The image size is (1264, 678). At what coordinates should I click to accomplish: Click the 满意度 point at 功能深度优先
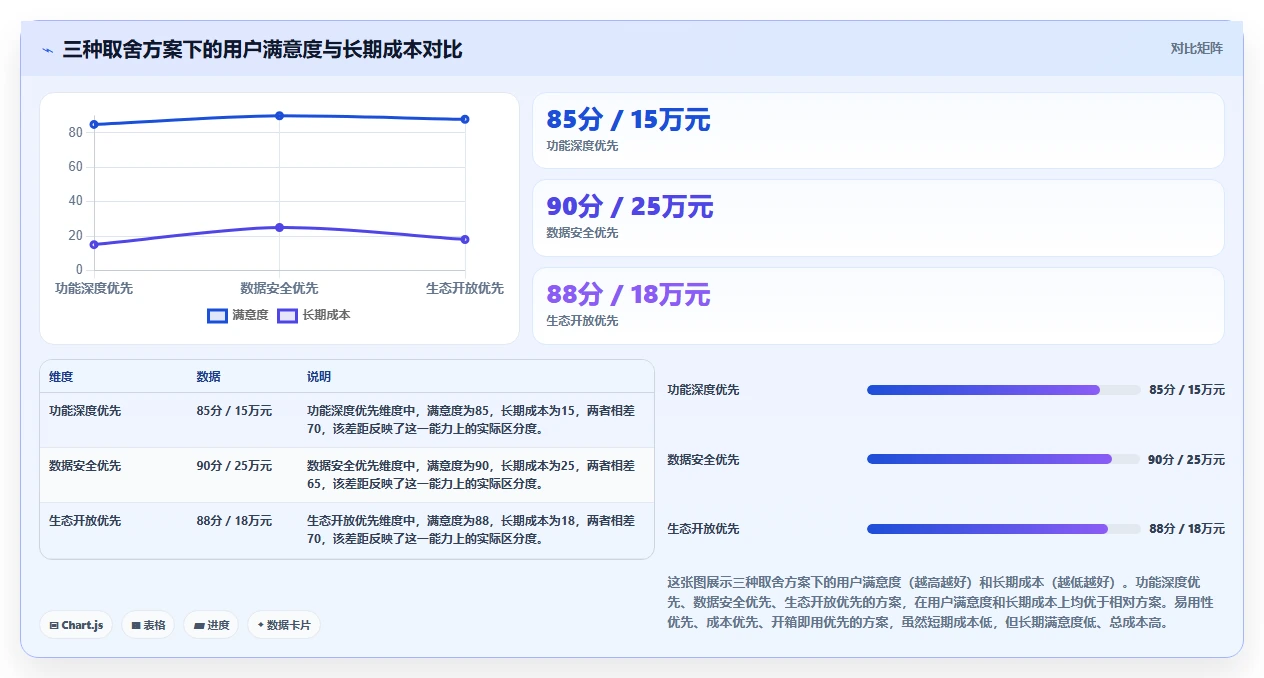94,124
